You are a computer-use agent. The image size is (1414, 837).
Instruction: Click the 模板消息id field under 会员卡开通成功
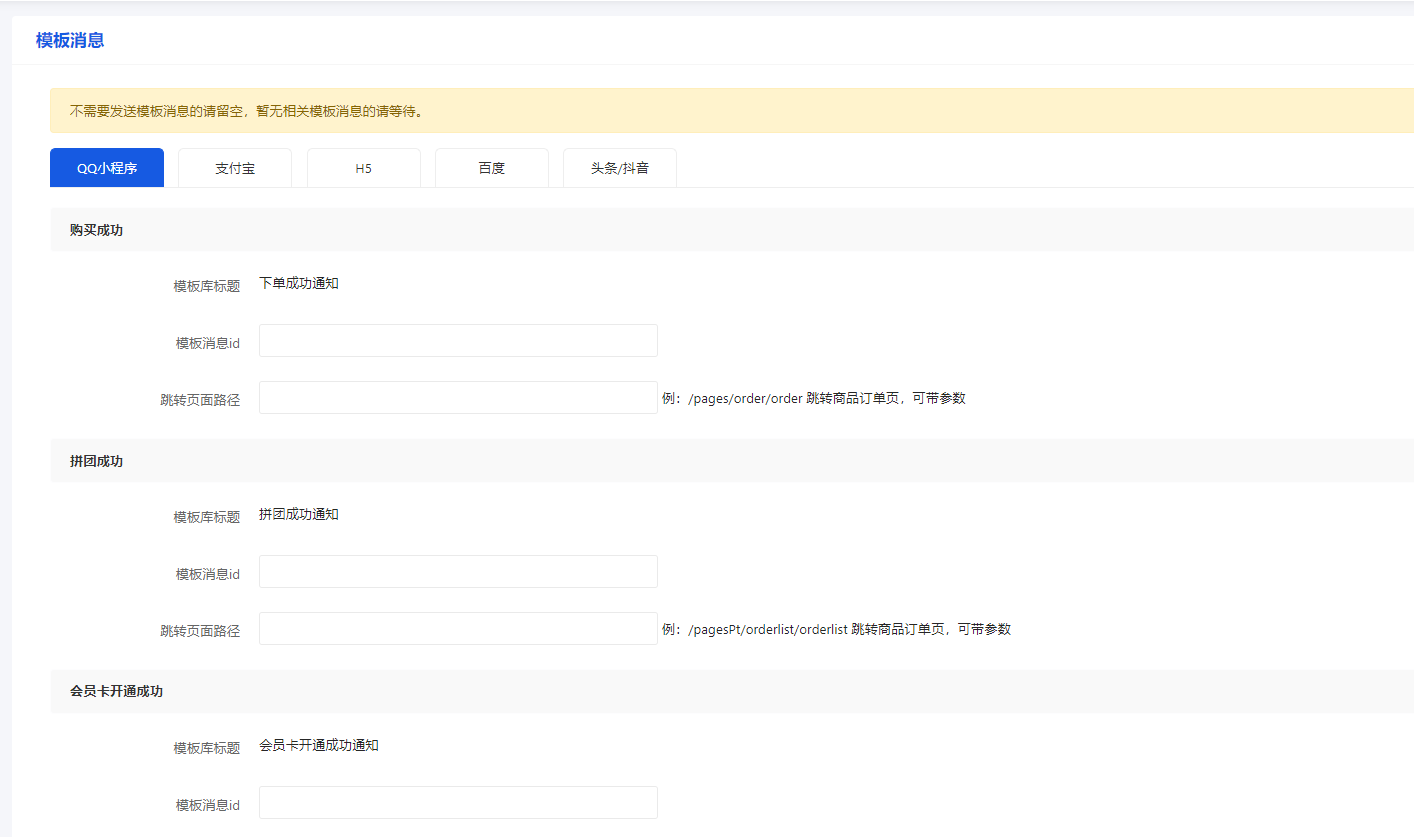tap(458, 803)
